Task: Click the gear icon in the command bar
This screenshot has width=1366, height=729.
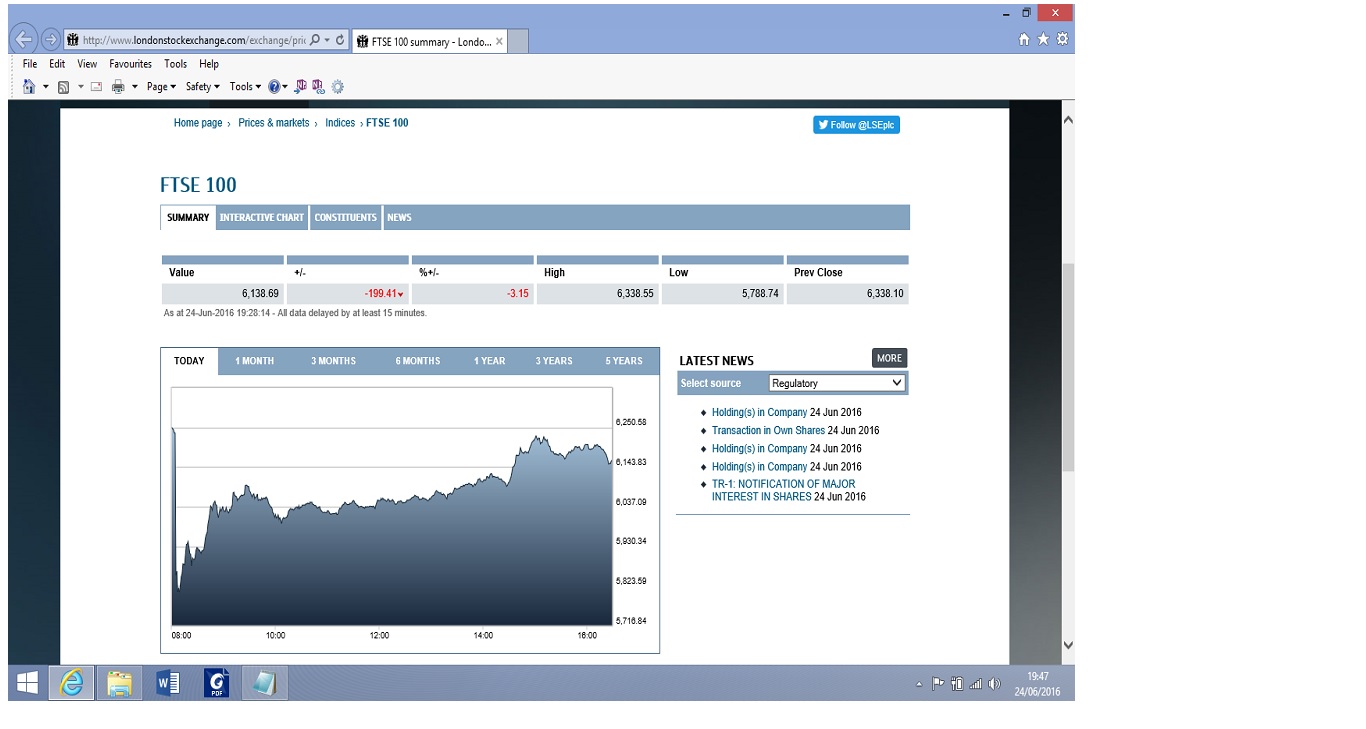Action: [337, 87]
